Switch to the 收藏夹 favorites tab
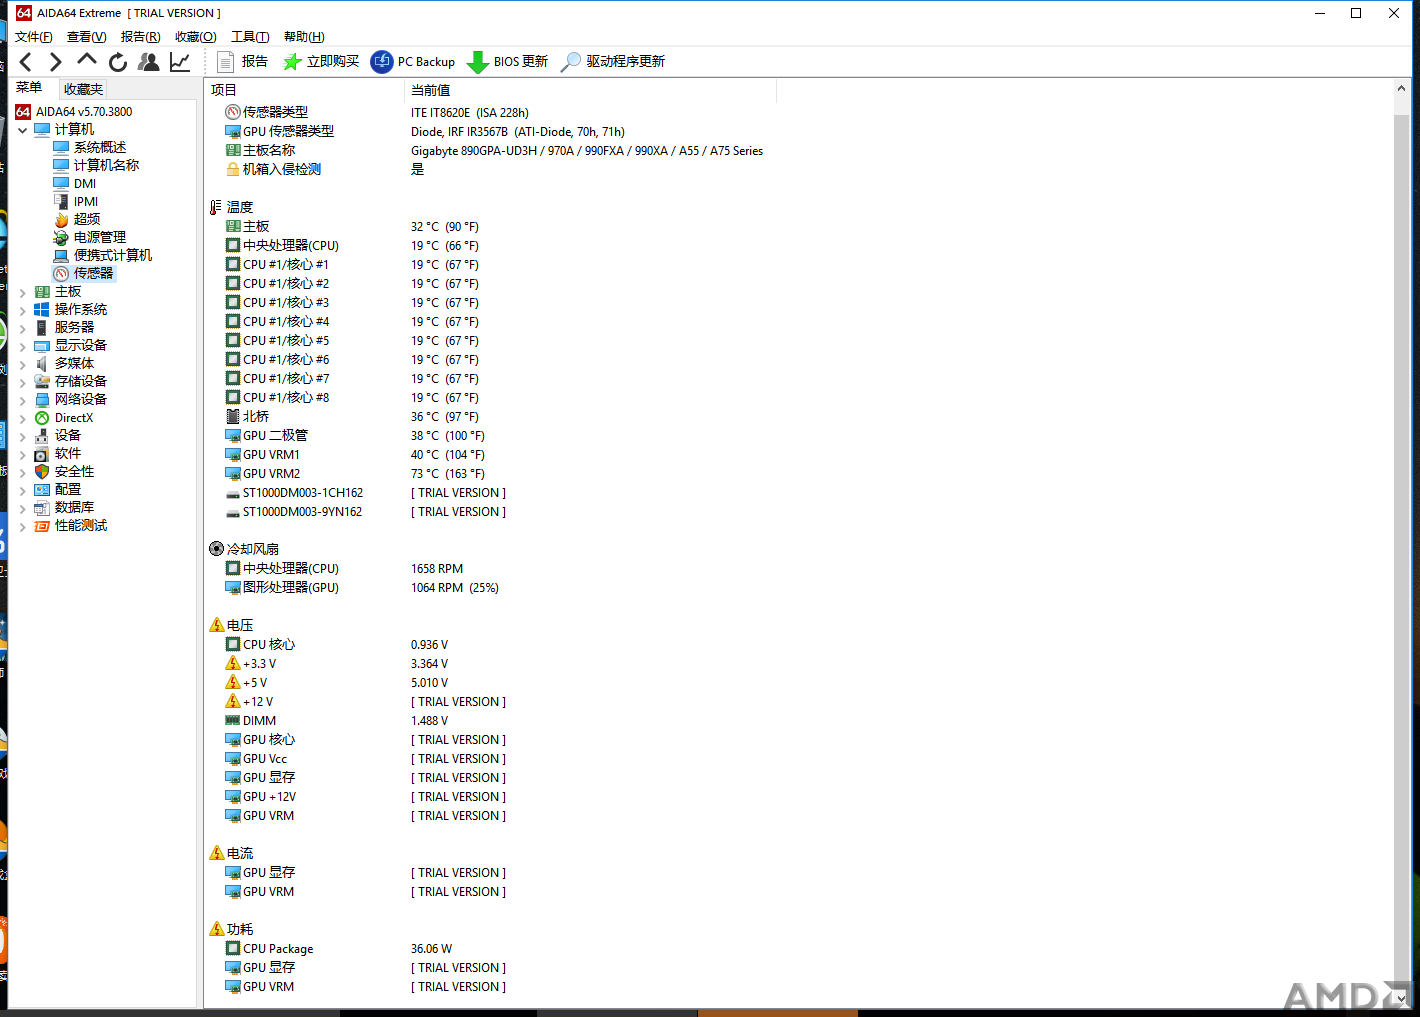 84,89
